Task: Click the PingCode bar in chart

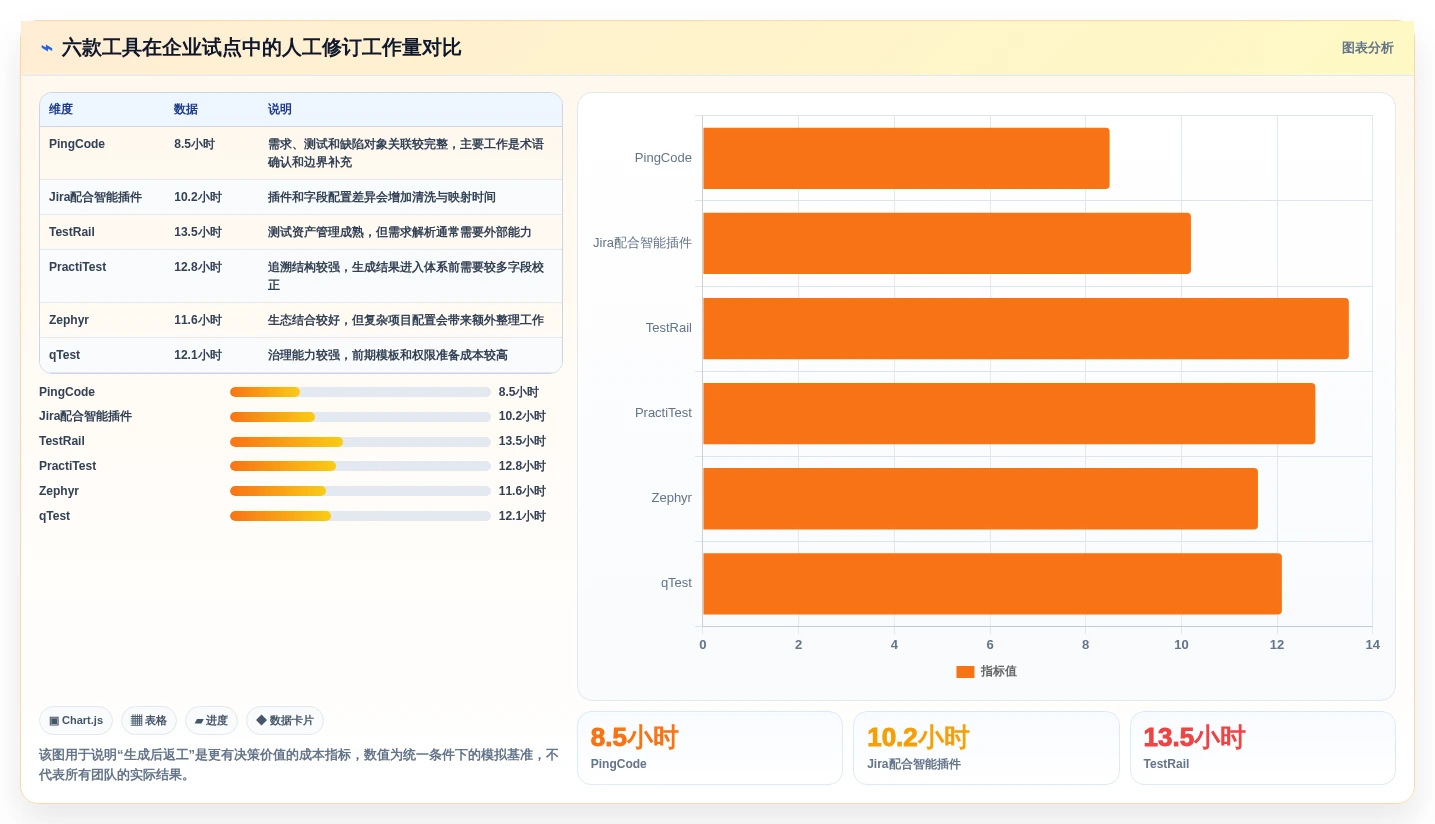Action: 906,158
